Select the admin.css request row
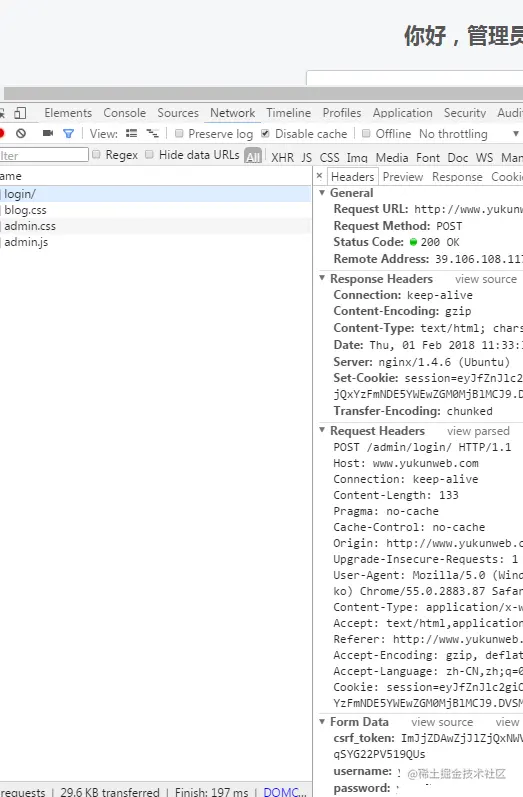 pos(156,226)
